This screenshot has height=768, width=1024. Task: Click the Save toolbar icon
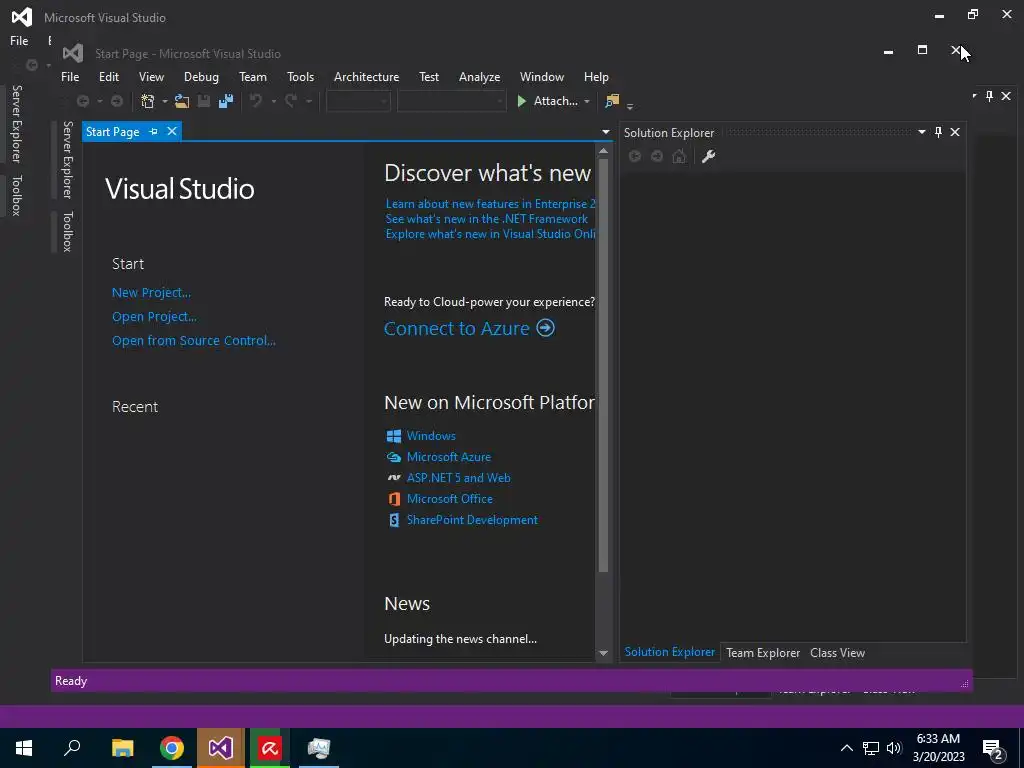click(204, 101)
